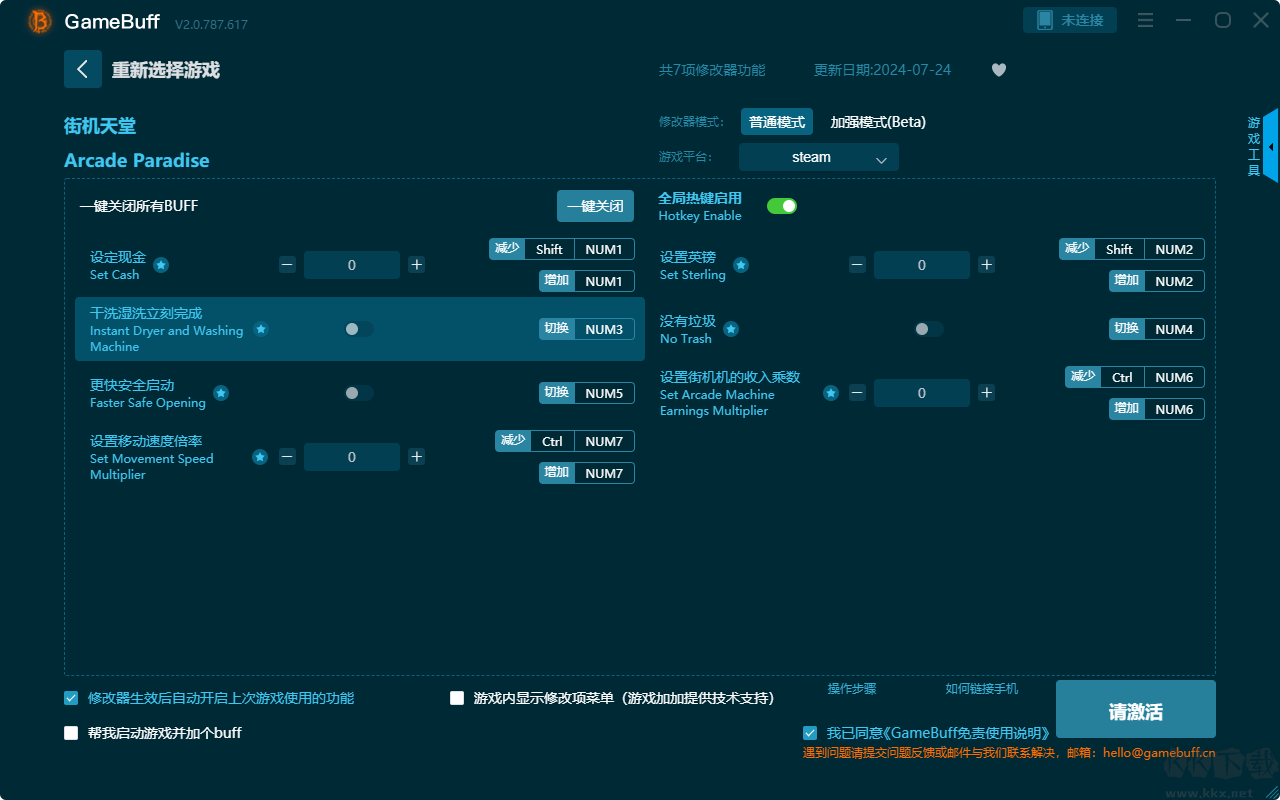
Task: Select the 普通模式 trainer mode tab
Action: coord(777,122)
